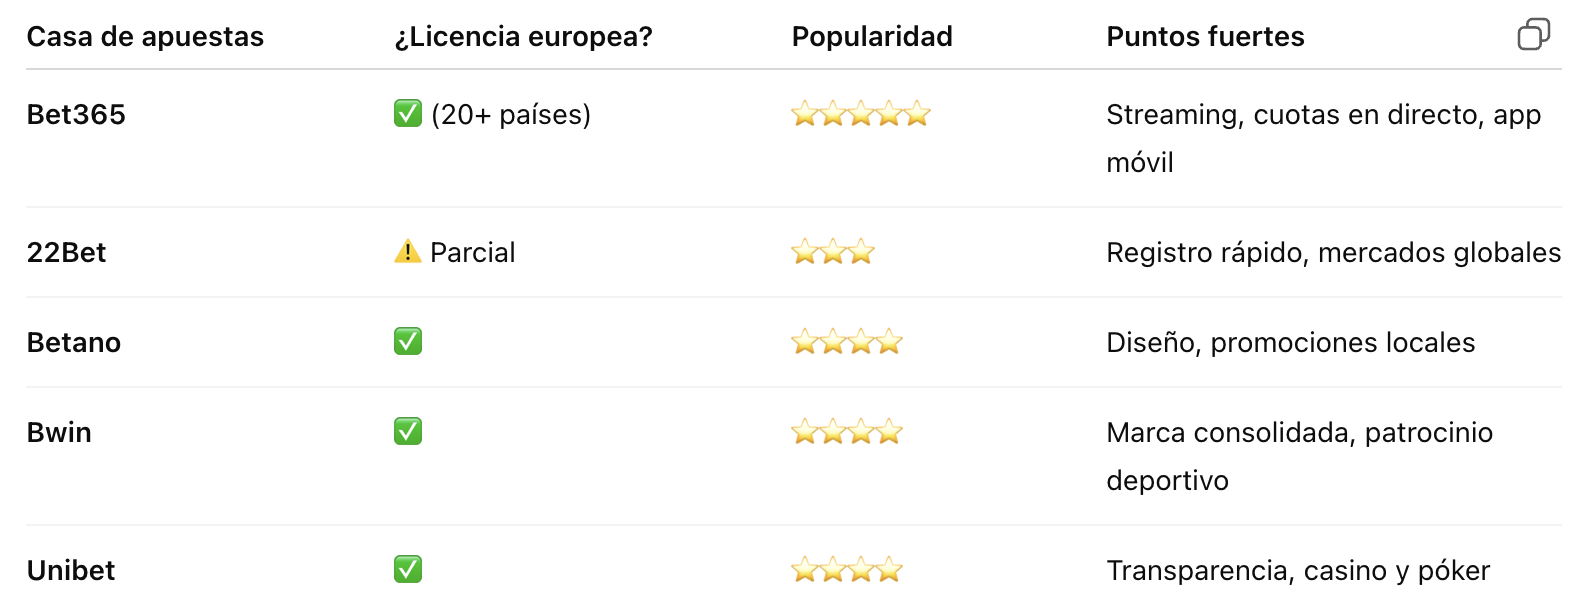Screen dimensions: 1570x596
Task: Click the text Diseño, promociones locales
Action: tap(1290, 343)
